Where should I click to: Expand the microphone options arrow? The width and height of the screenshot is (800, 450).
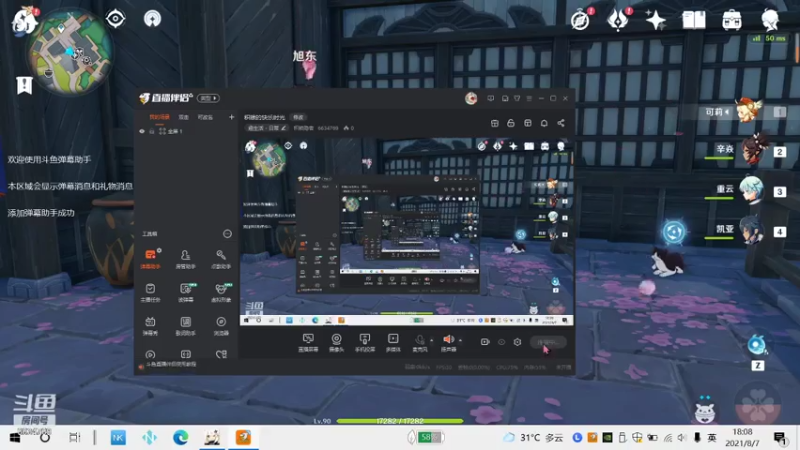click(432, 340)
